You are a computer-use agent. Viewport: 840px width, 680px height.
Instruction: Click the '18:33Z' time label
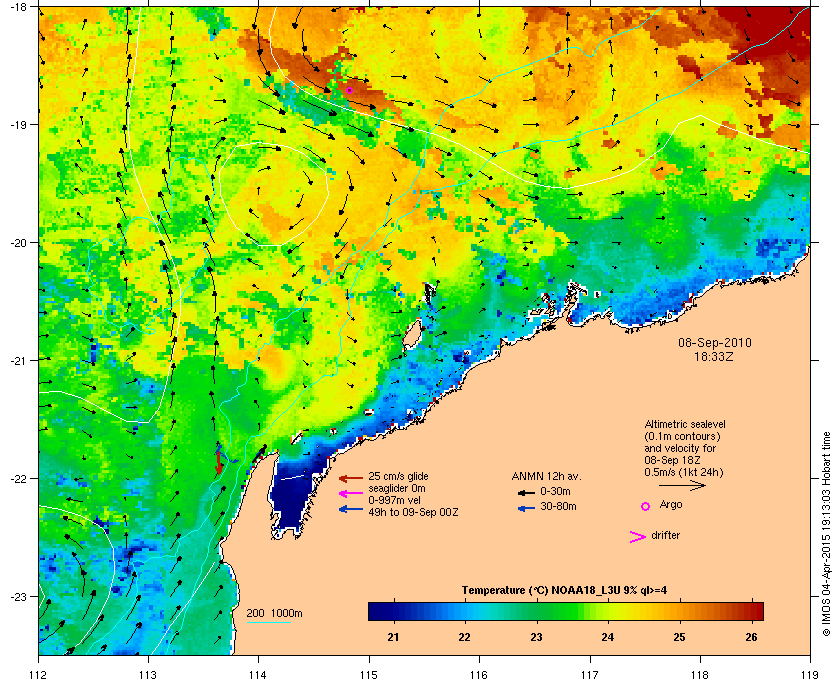[x=714, y=356]
